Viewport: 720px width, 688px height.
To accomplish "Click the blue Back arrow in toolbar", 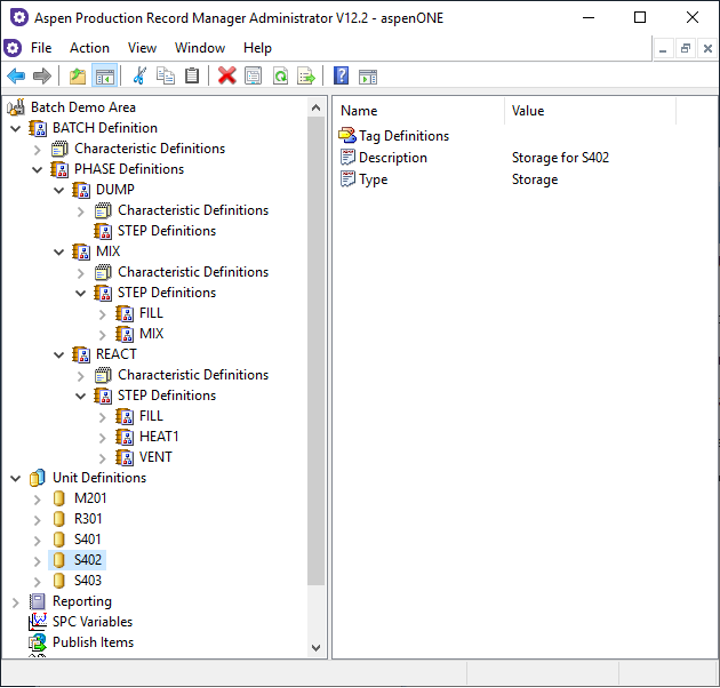I will coord(16,76).
